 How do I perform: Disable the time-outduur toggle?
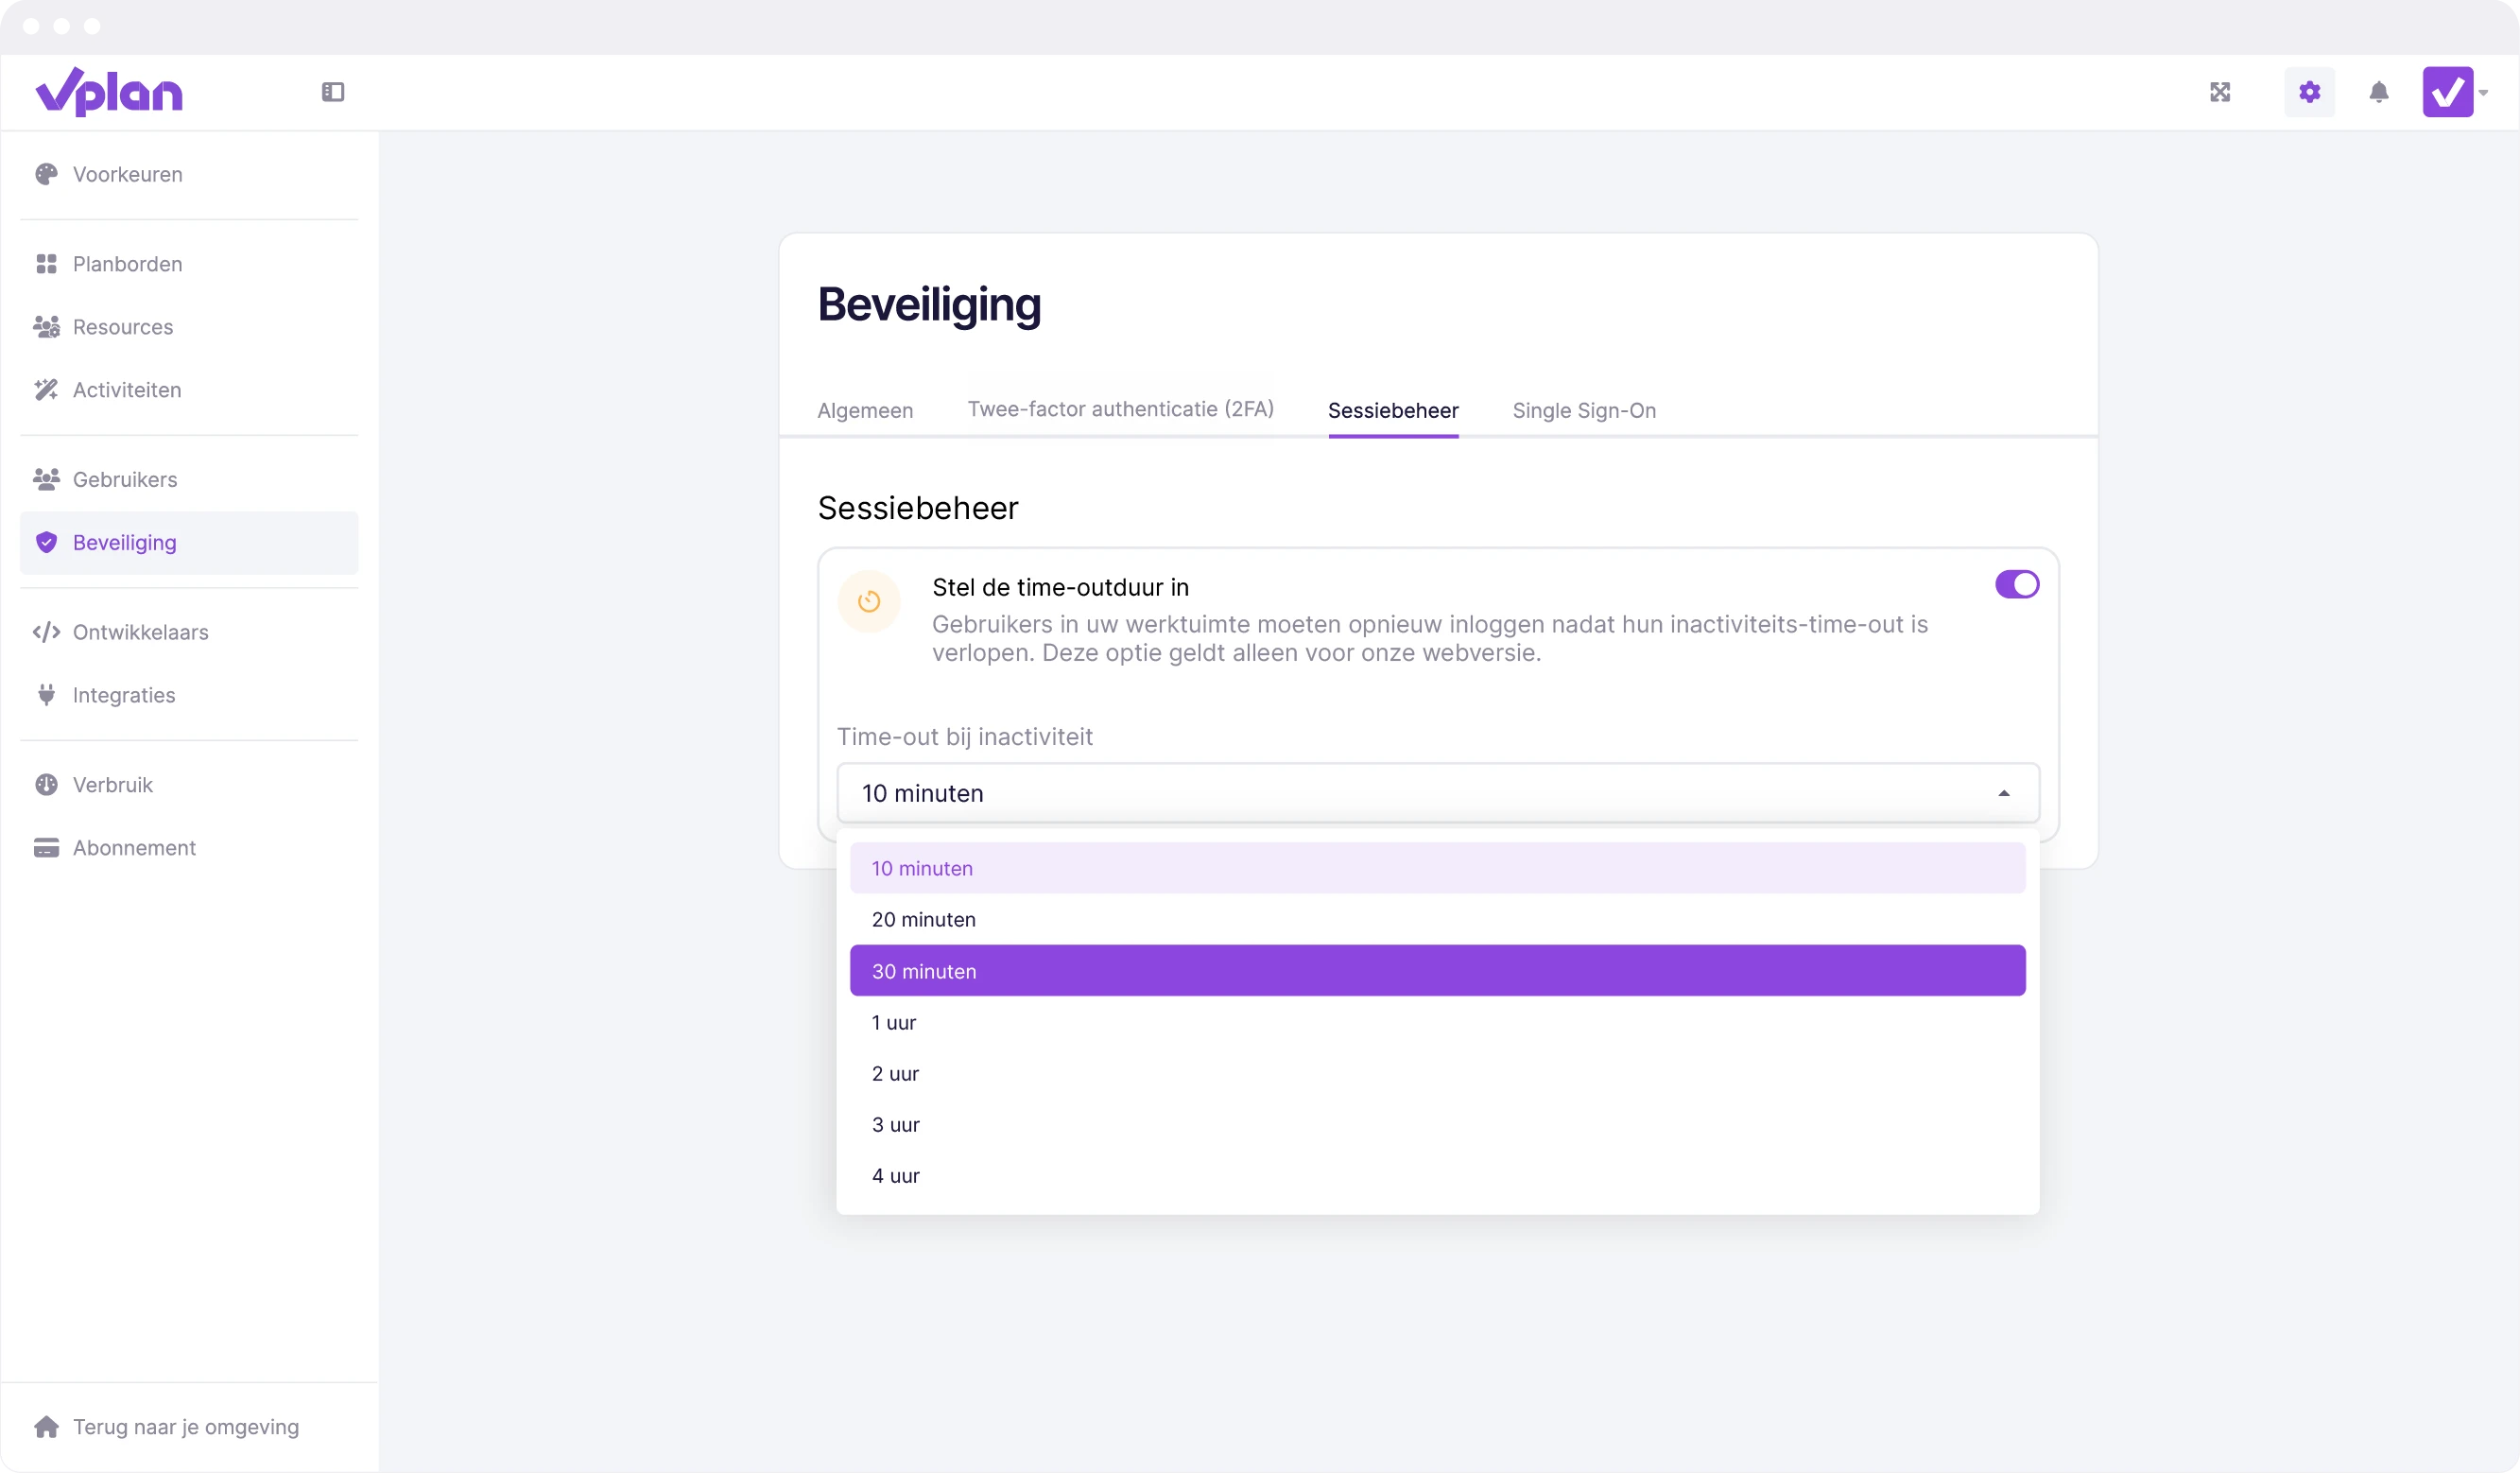[x=2016, y=584]
